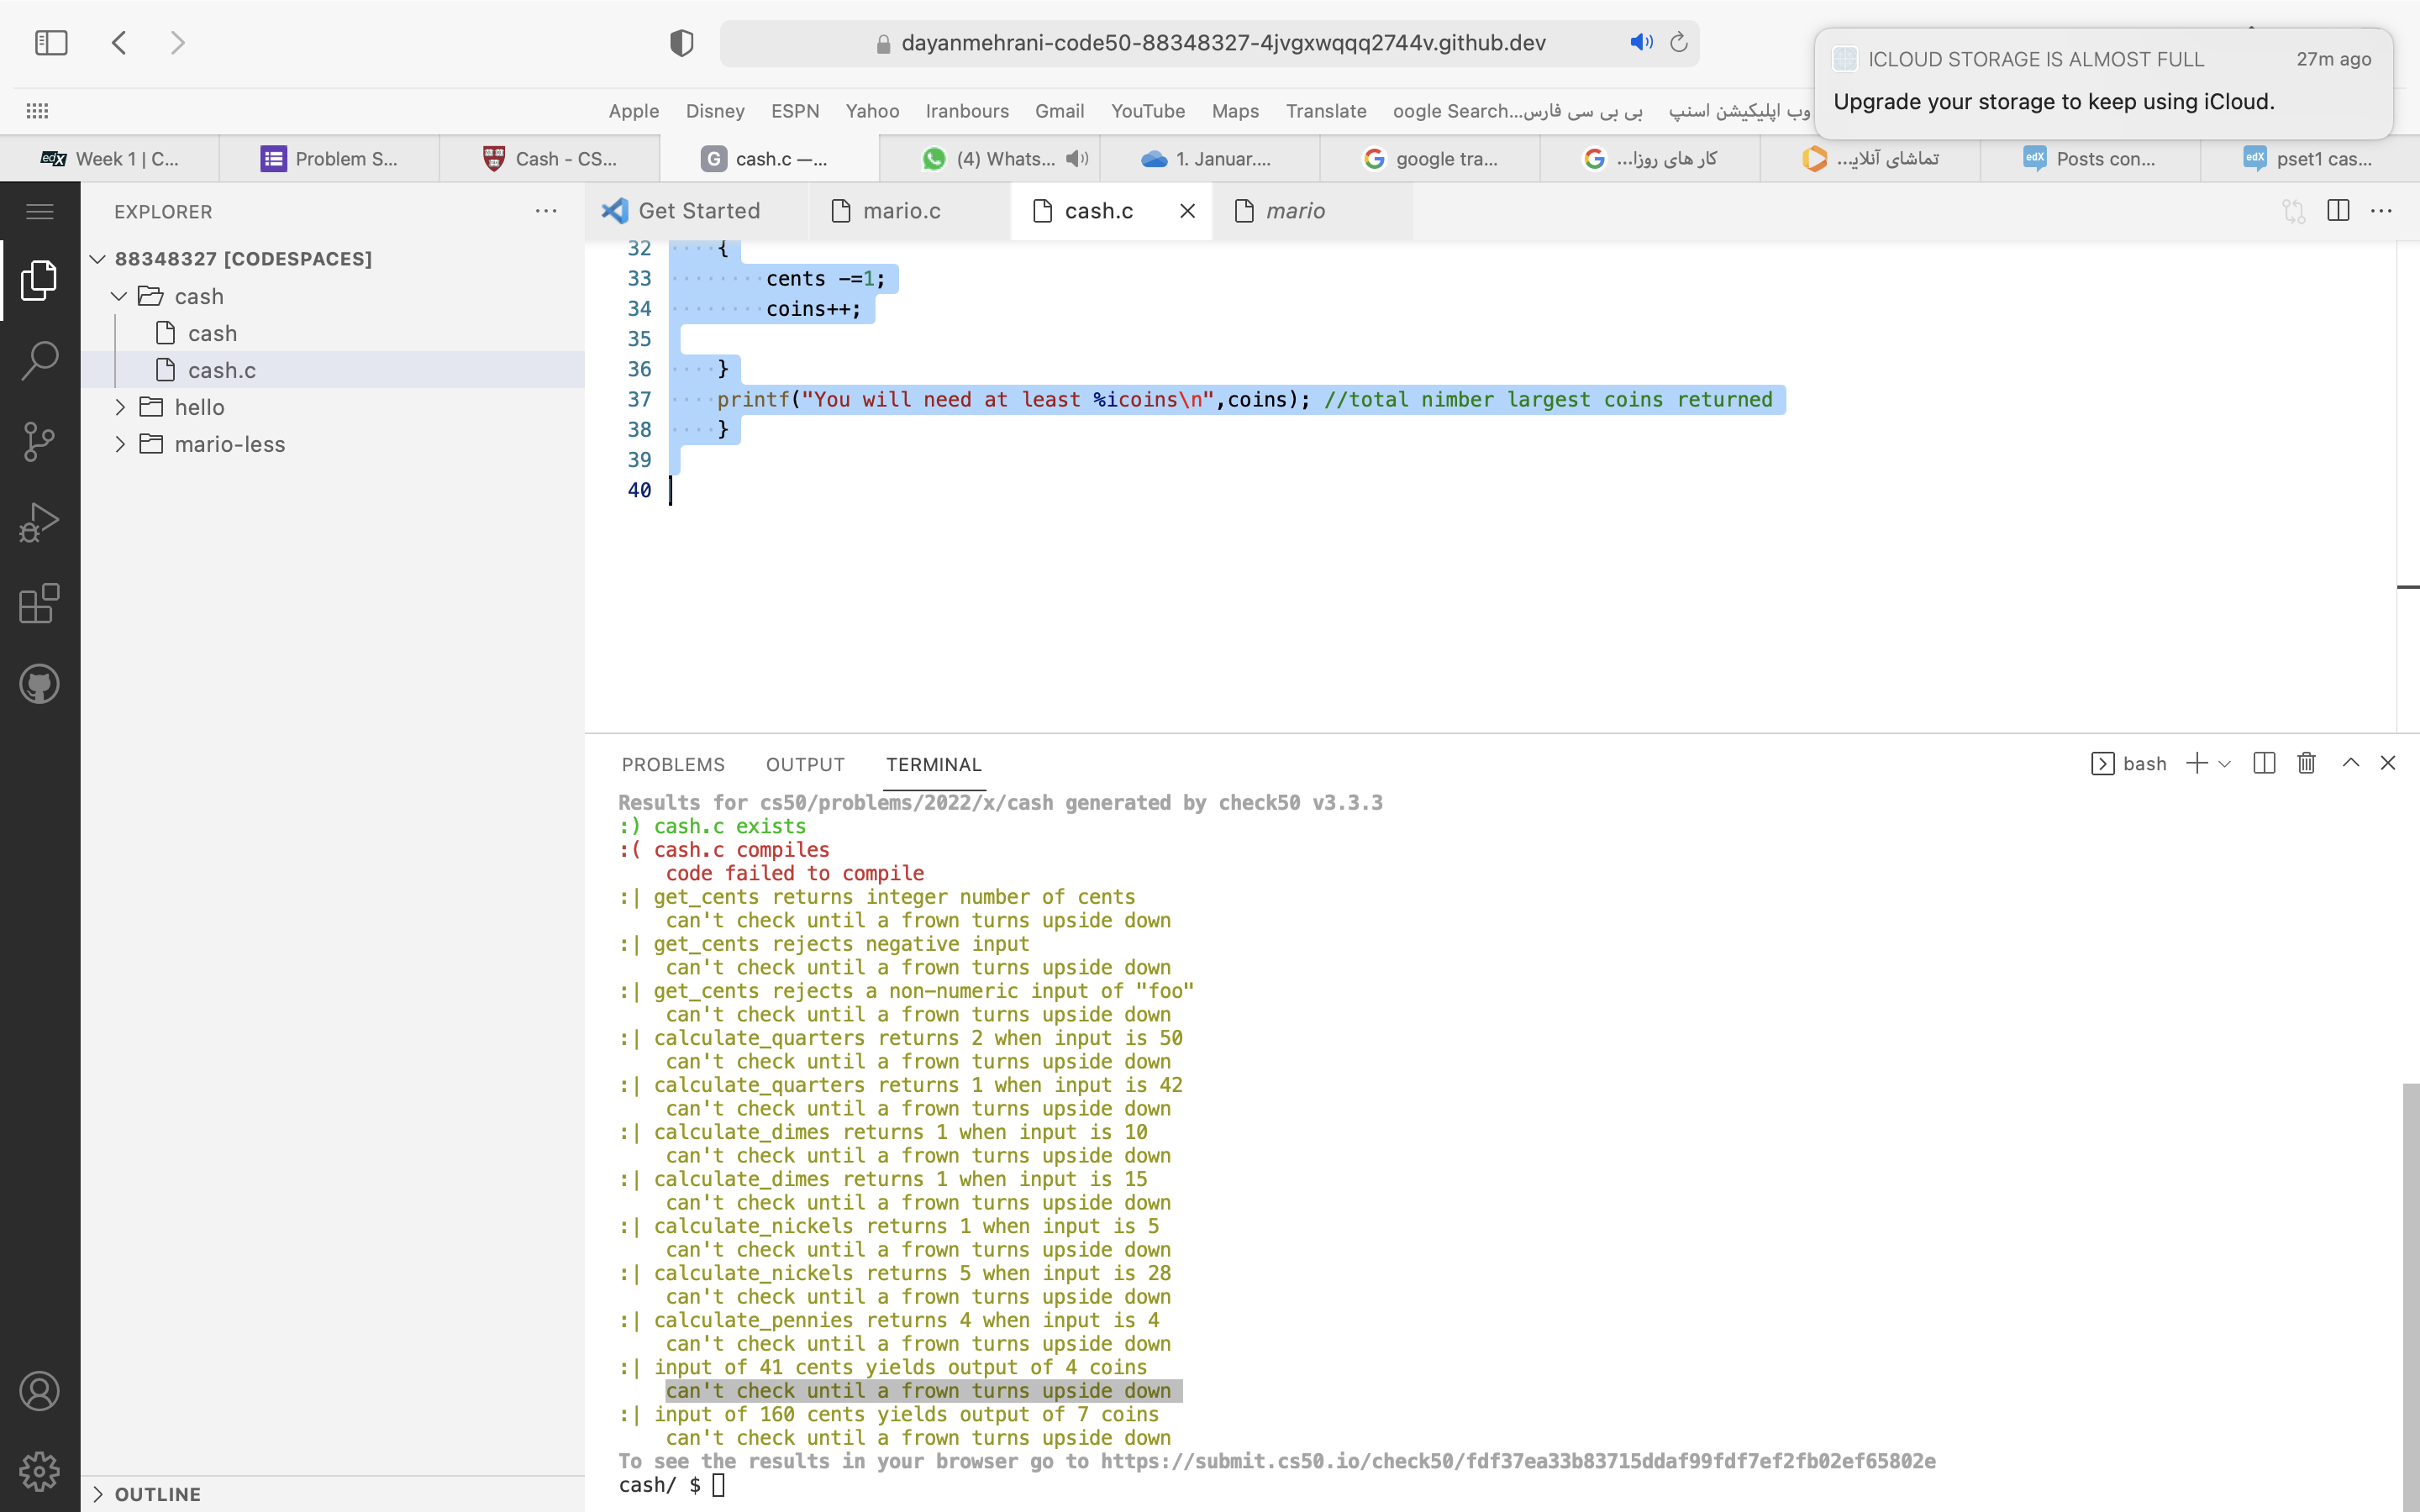Open the GitHub view icon
The width and height of the screenshot is (2420, 1512).
[39, 685]
